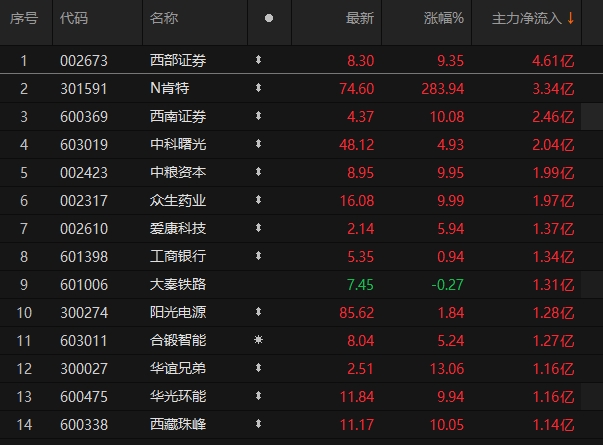Click the circle dot column header

pos(269,18)
